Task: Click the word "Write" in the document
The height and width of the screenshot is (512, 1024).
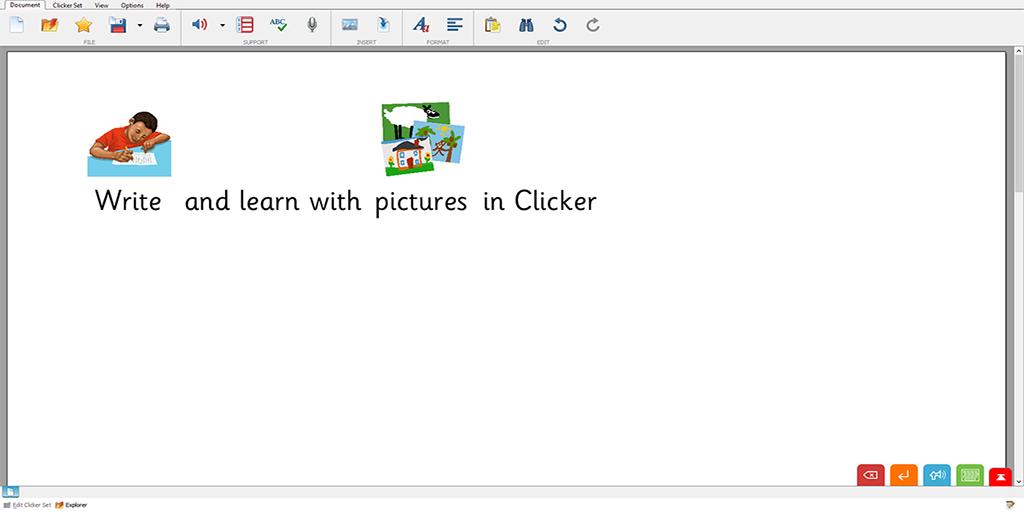Action: point(128,200)
